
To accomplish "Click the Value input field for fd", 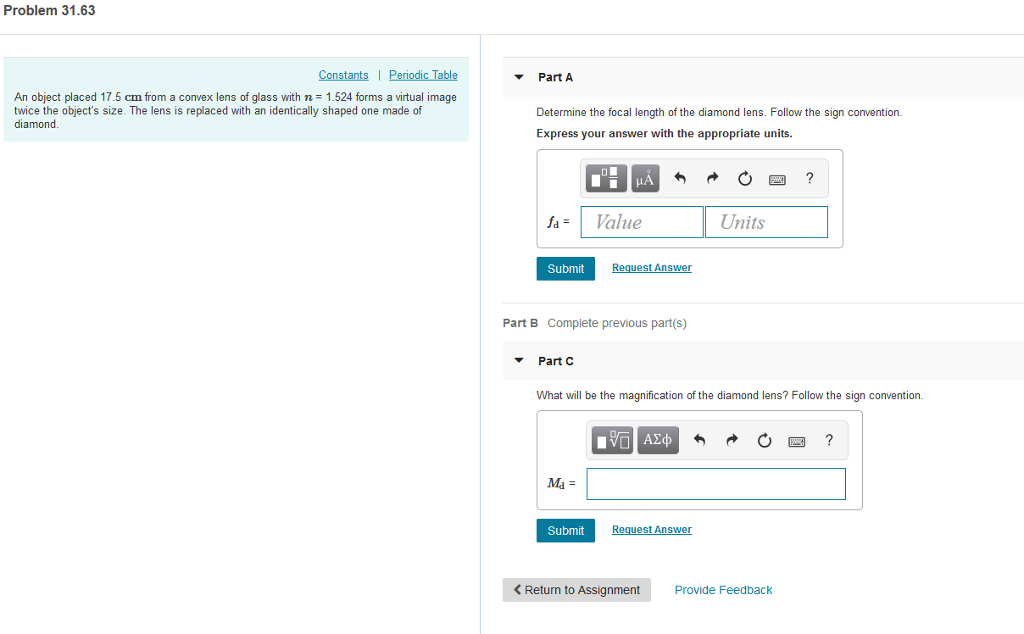I will (x=641, y=221).
